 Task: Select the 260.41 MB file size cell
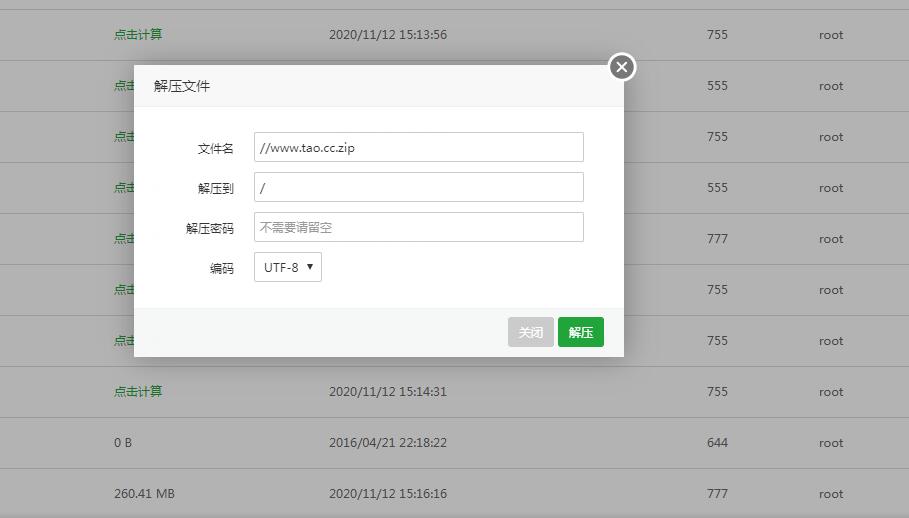(x=144, y=493)
